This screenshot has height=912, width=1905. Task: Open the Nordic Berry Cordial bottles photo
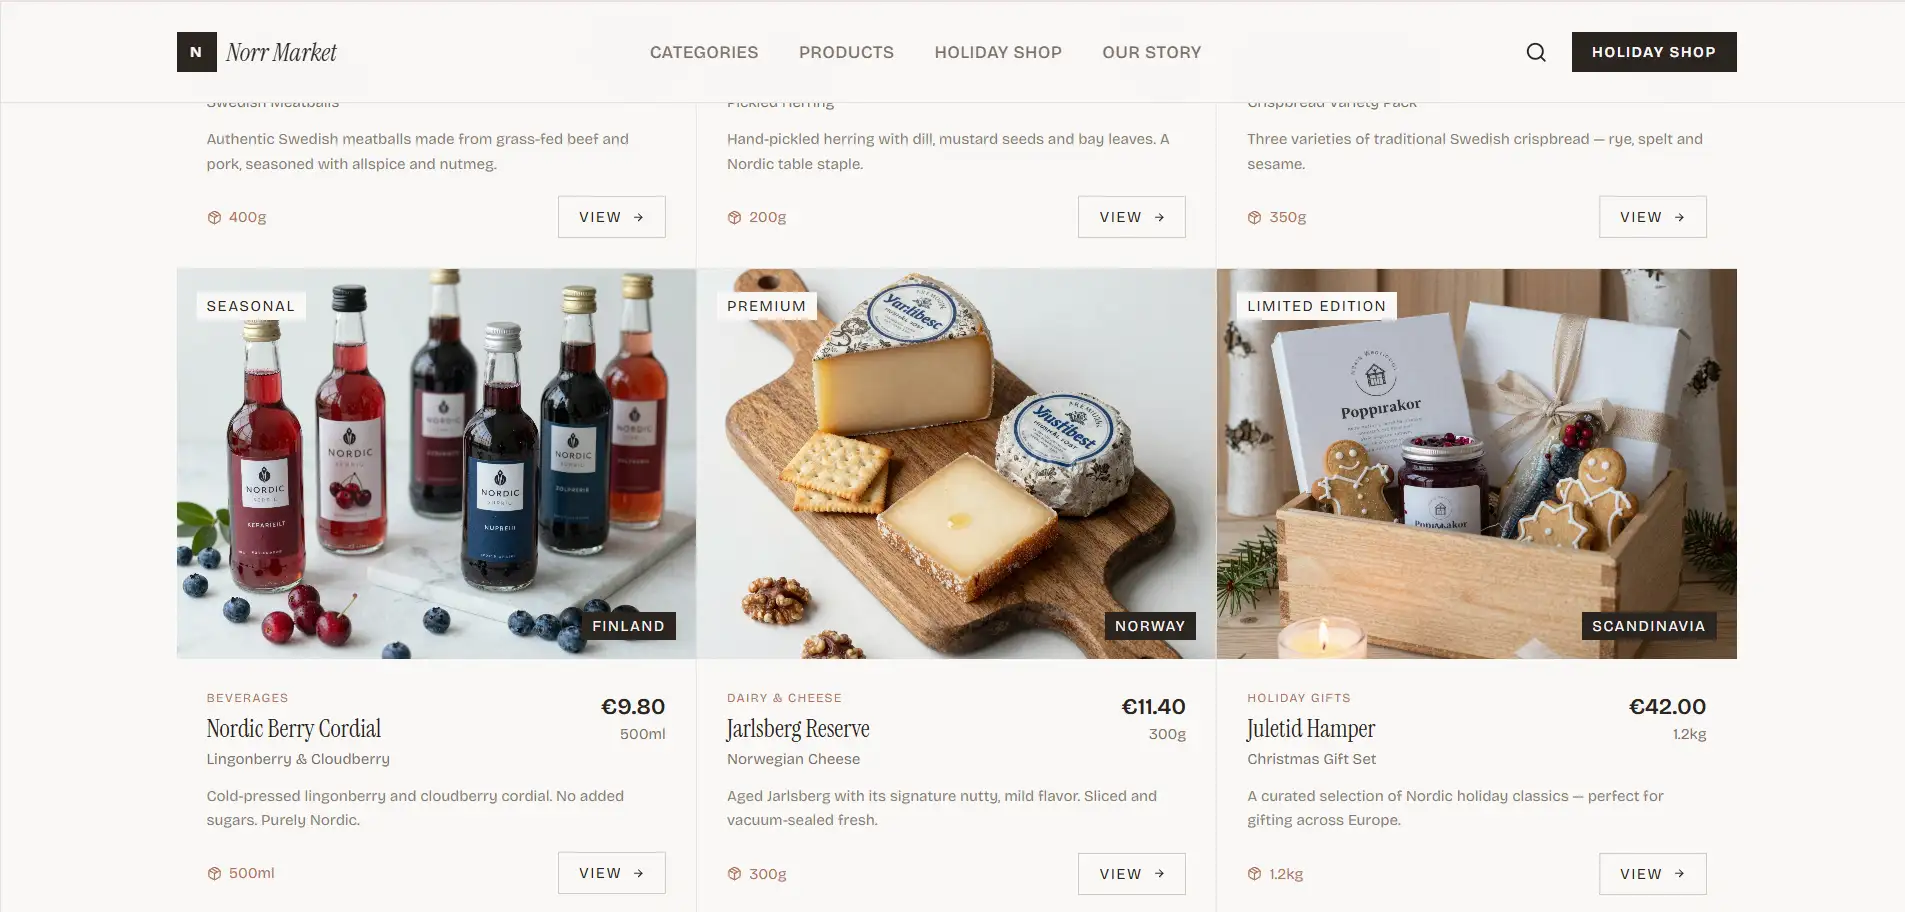(436, 464)
